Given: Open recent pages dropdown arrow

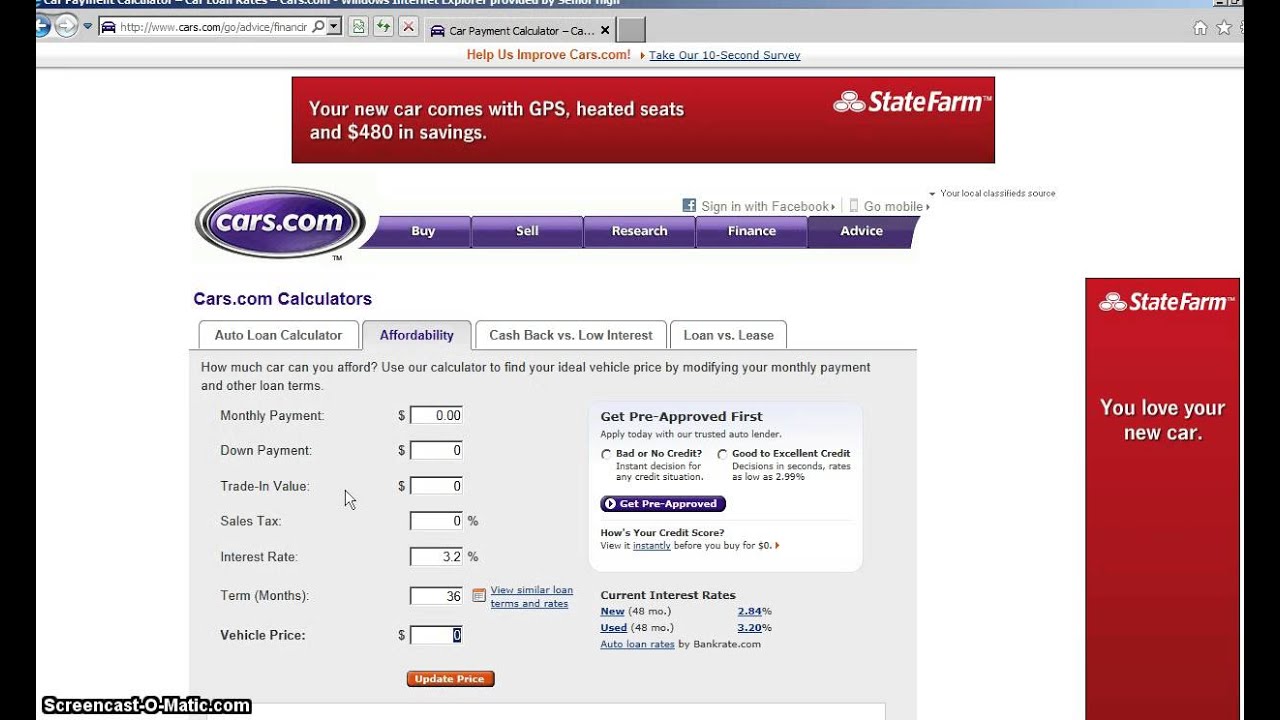Looking at the screenshot, I should (88, 27).
